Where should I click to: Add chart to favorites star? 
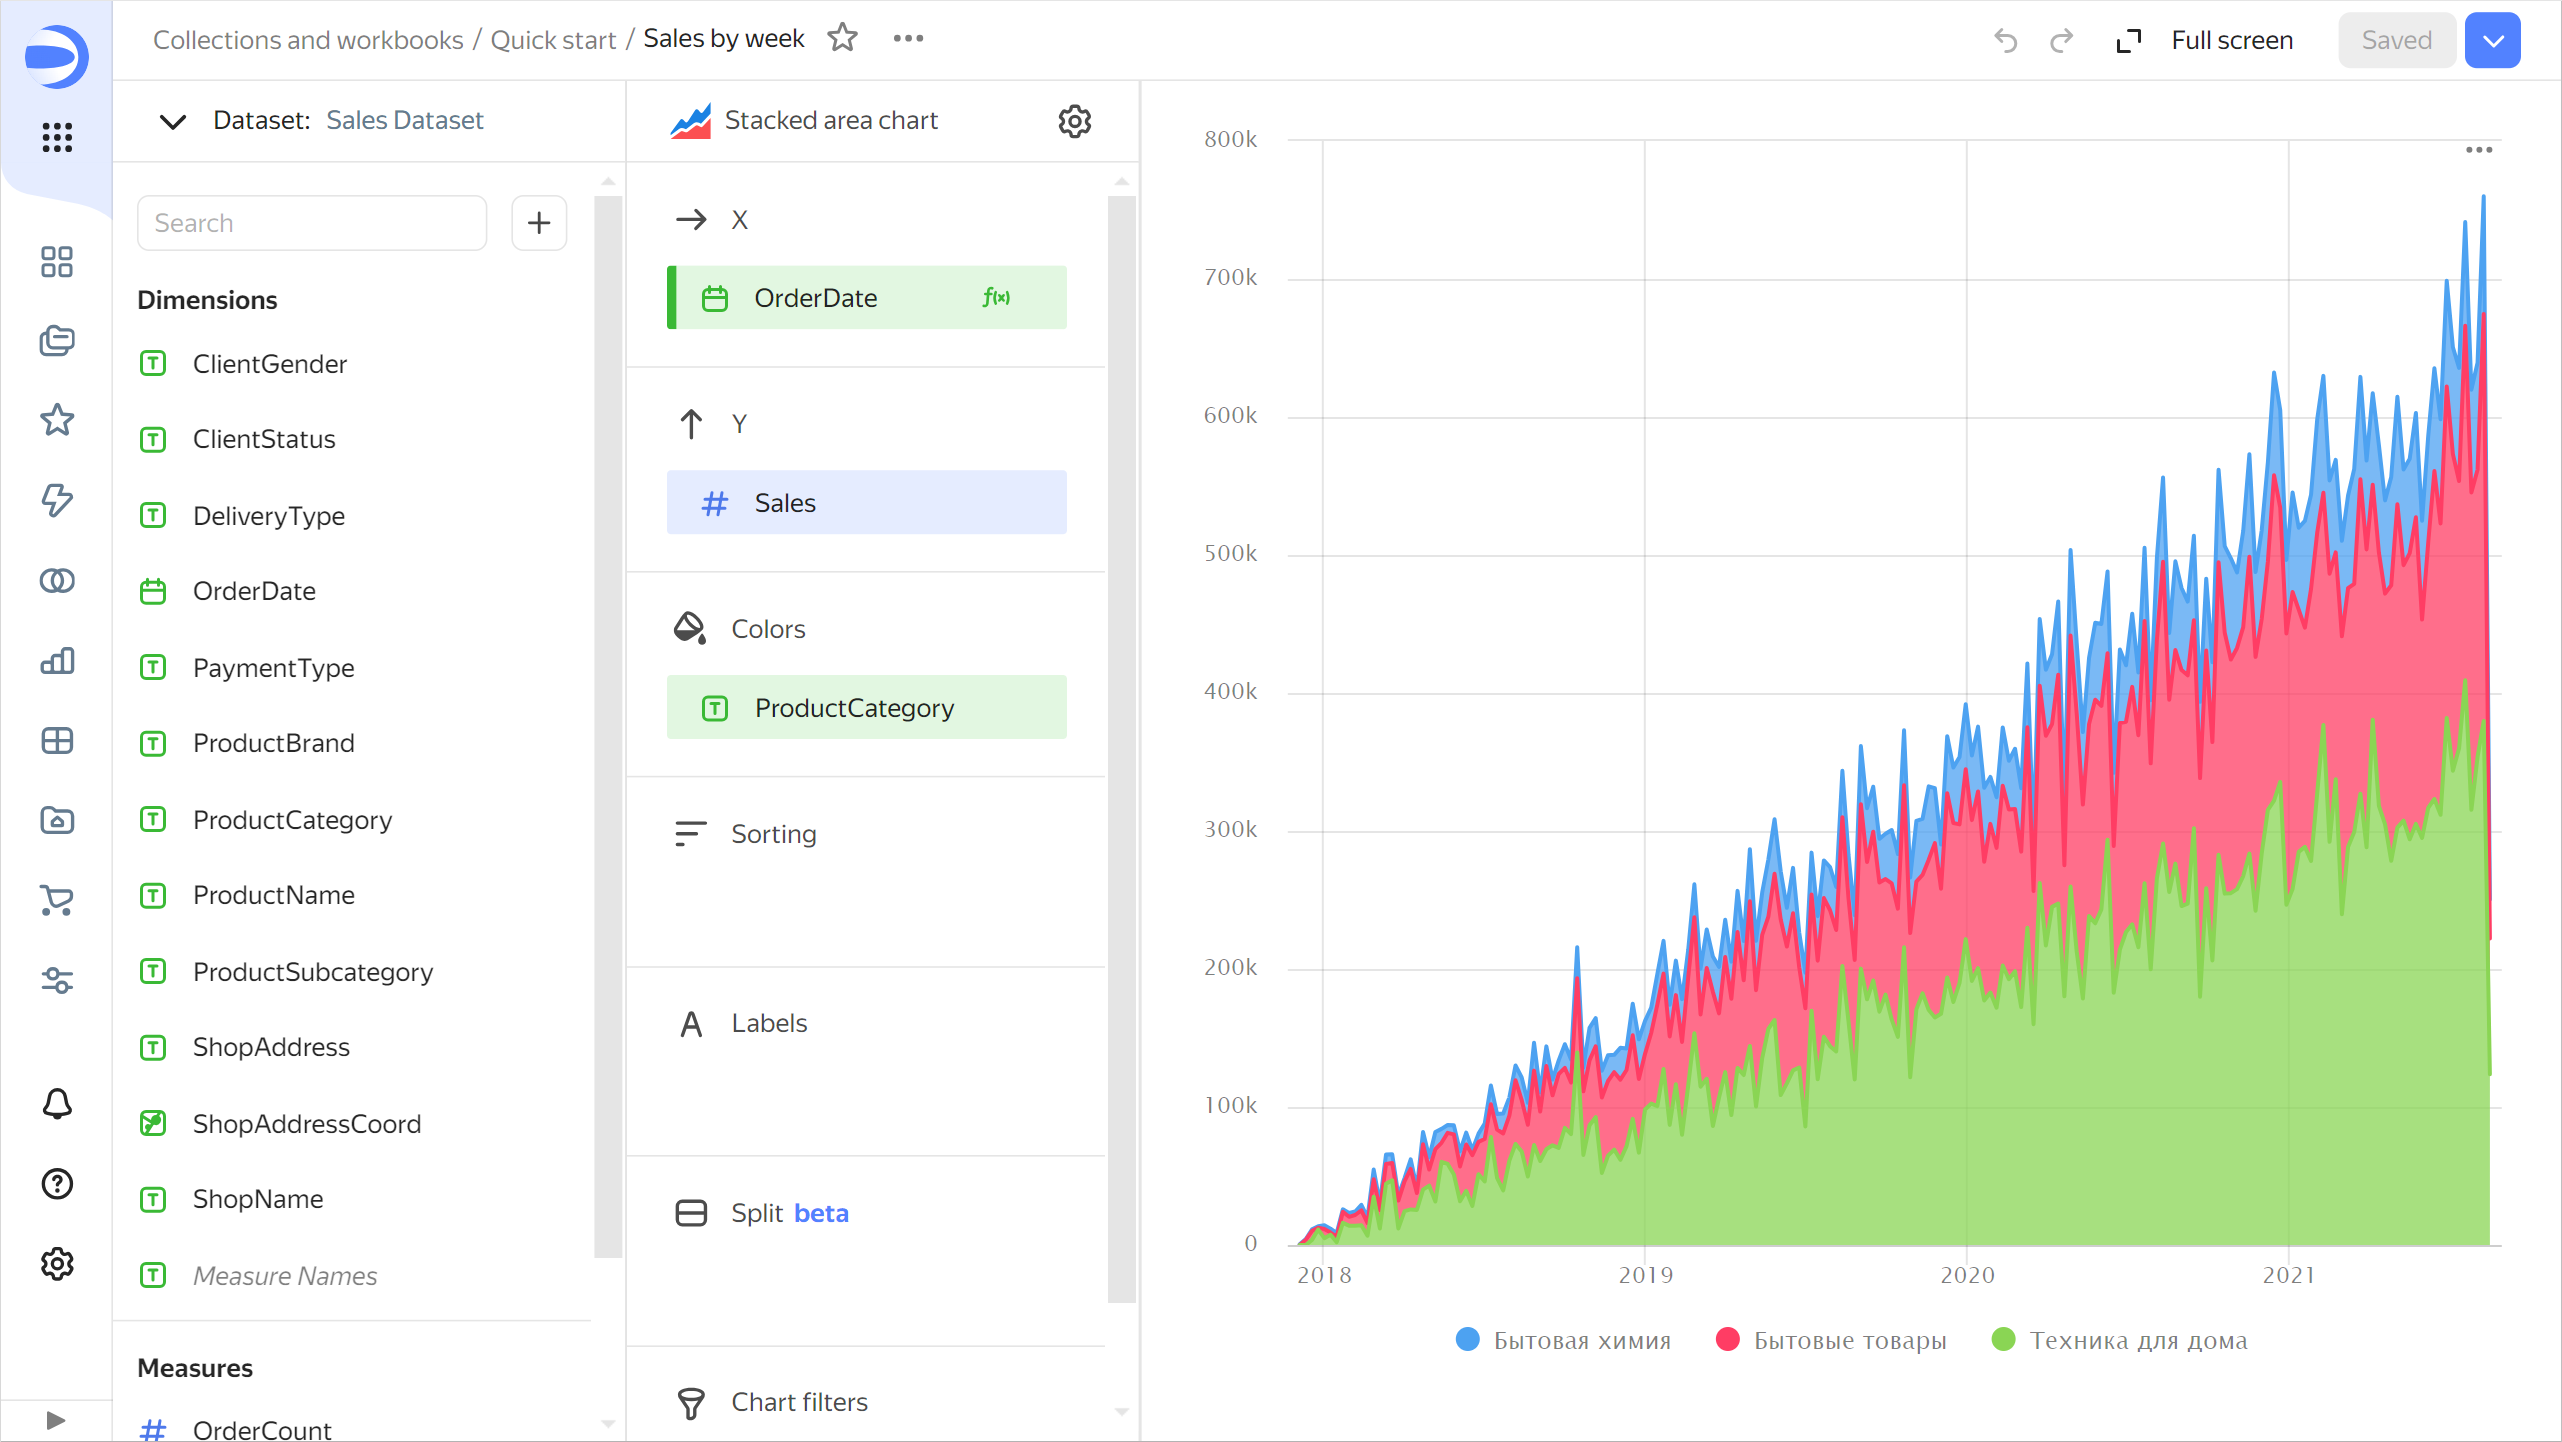(843, 38)
